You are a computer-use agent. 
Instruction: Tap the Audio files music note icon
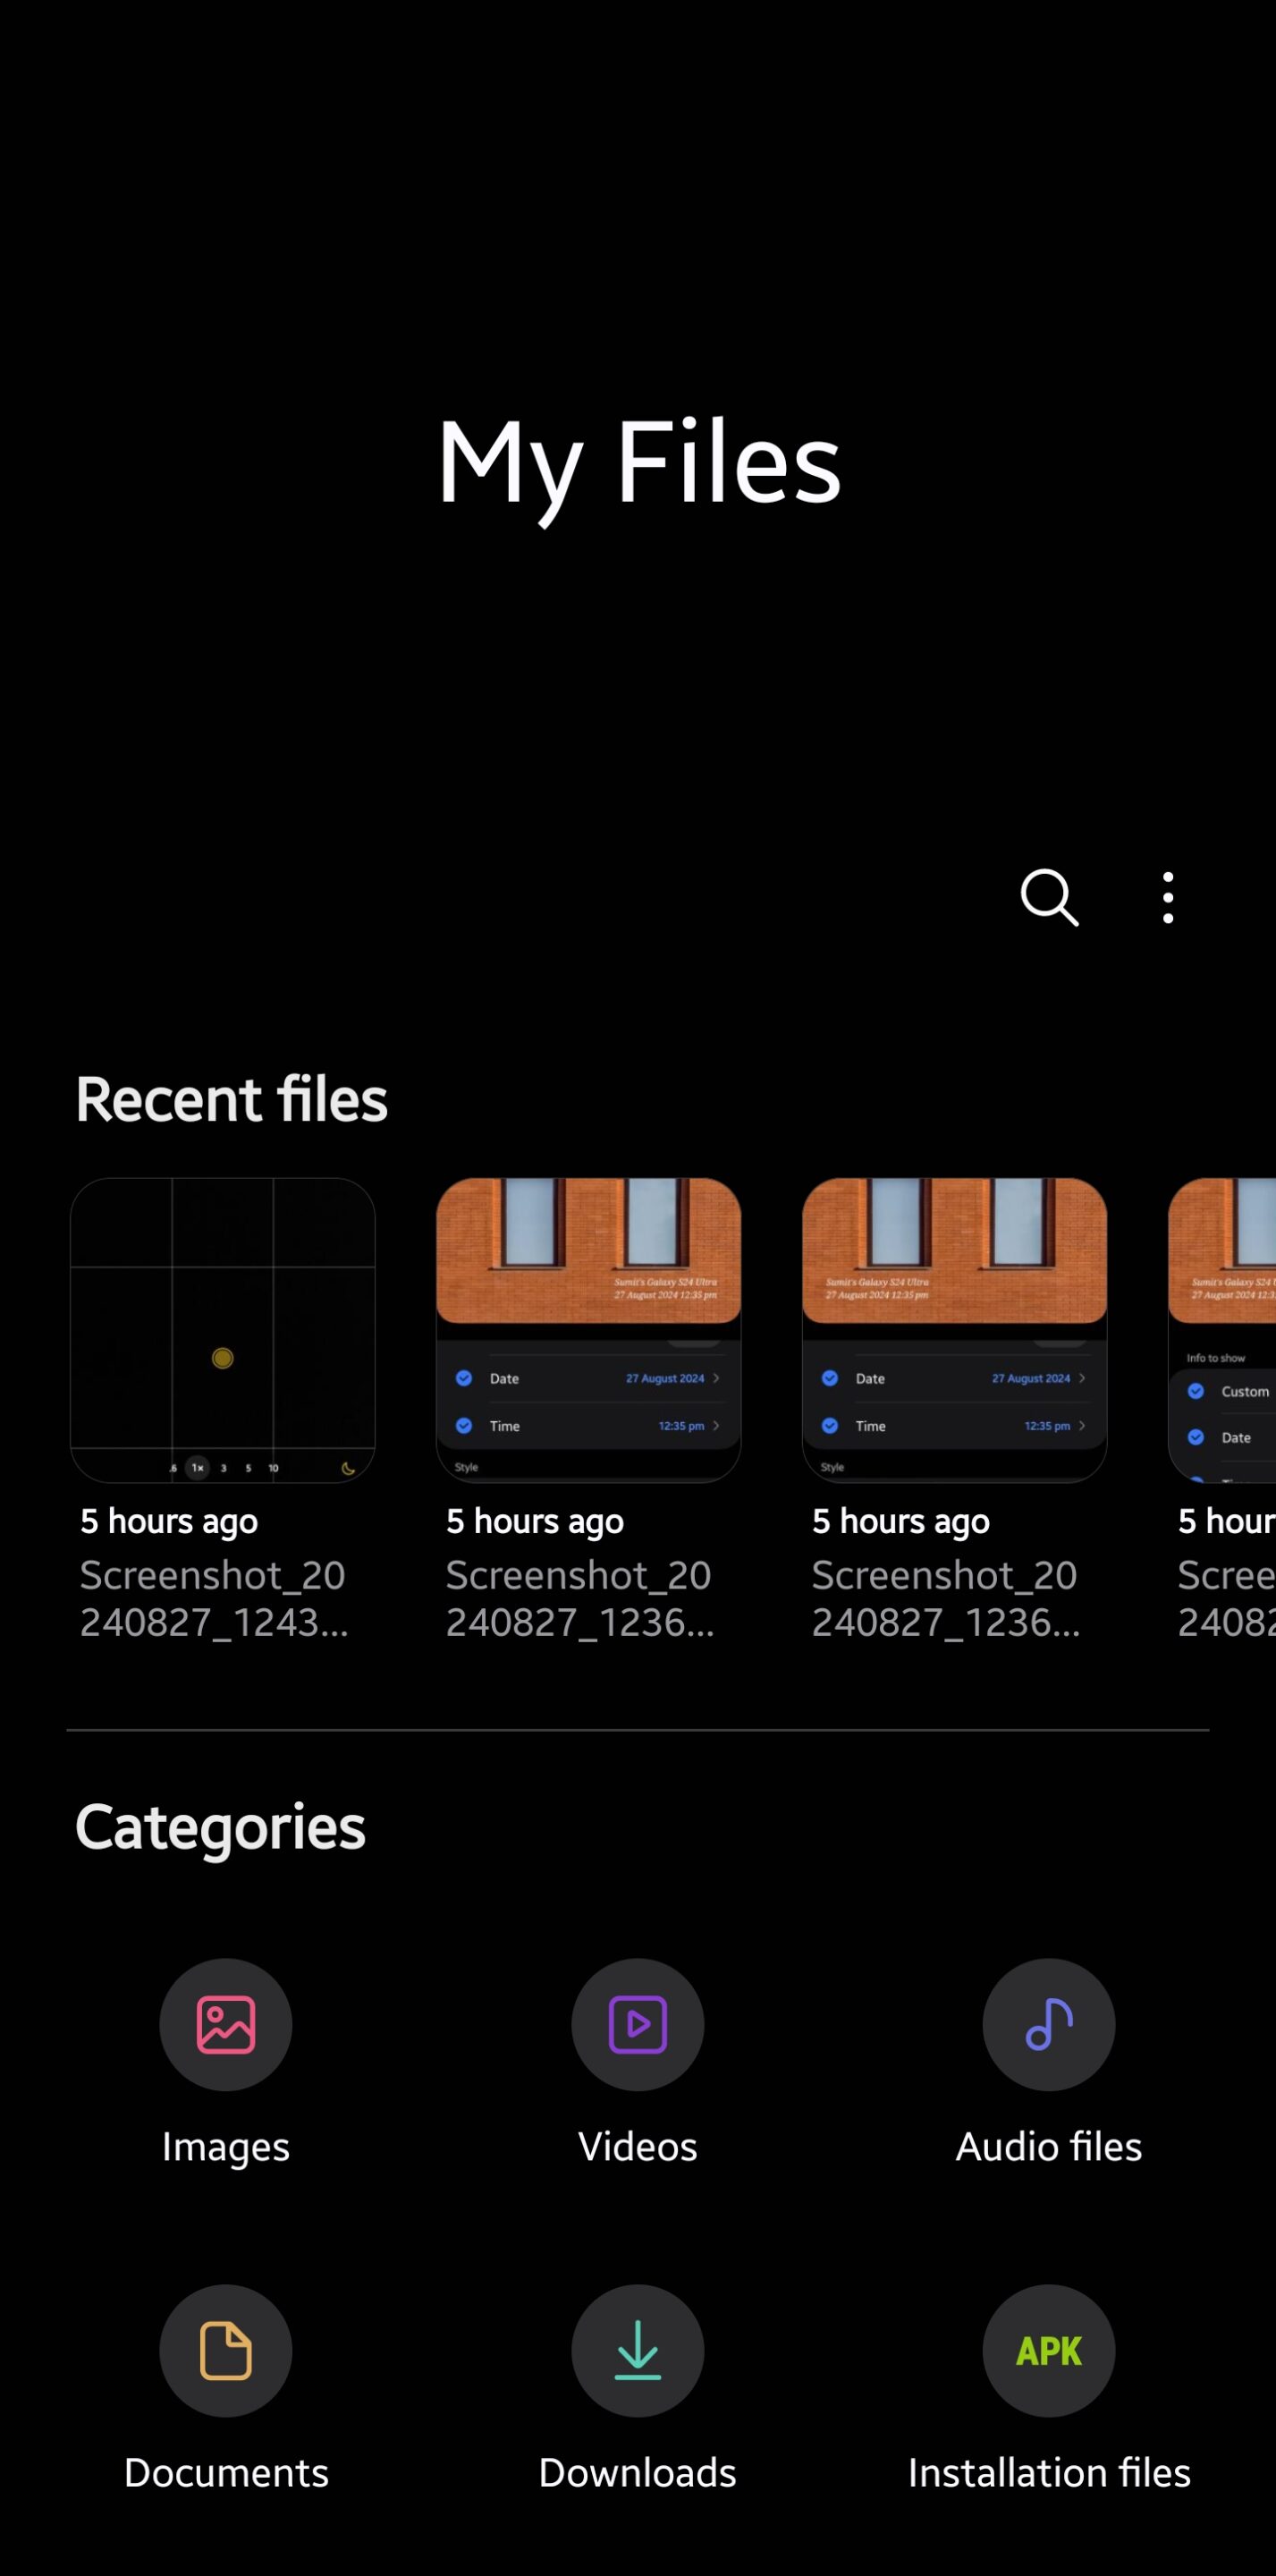(x=1048, y=2024)
